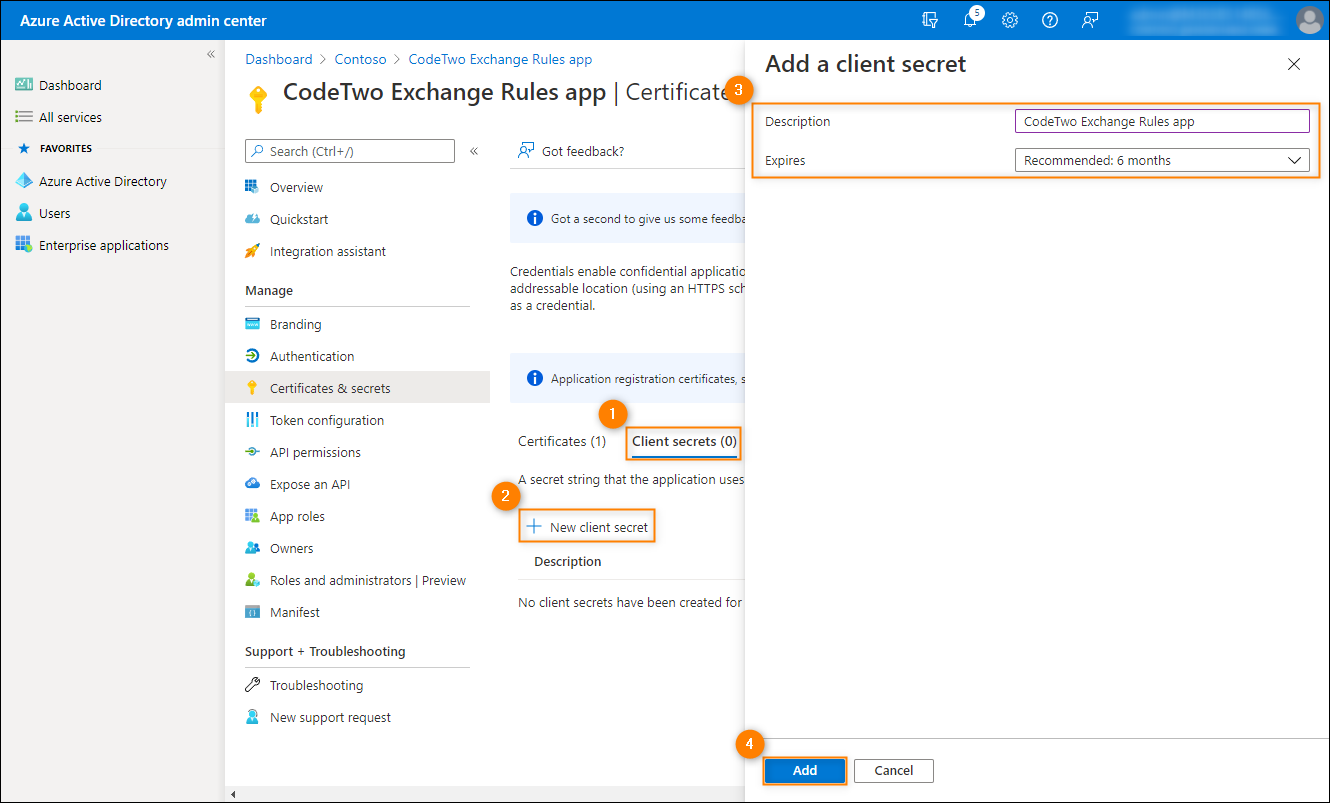Click the Add button
Screen dimensions: 1330x803
805,770
